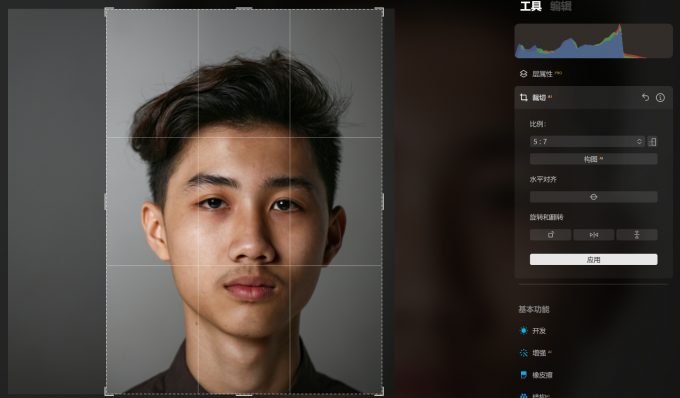The image size is (680, 398).
Task: Click the top-right crop corner handle
Action: coord(379,11)
